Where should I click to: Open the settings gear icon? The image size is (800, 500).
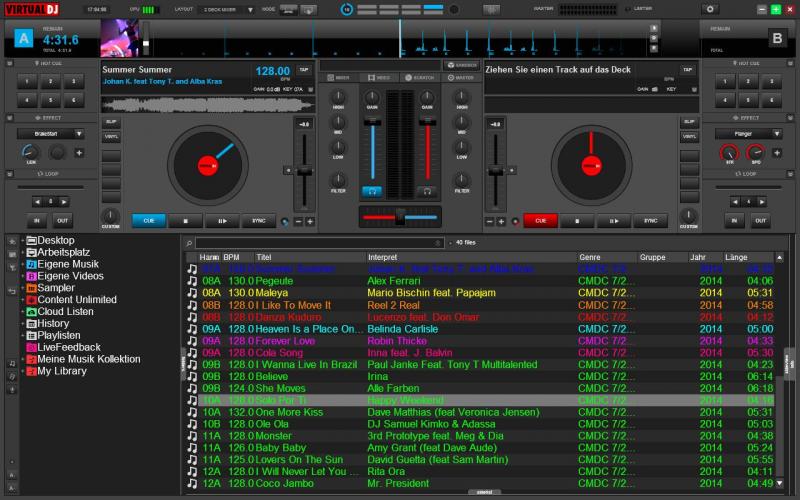(x=711, y=9)
